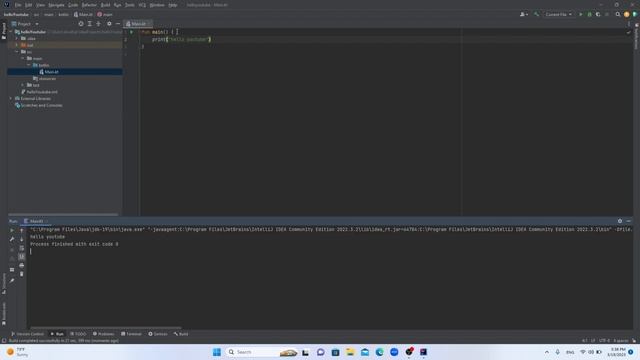This screenshot has height=360, width=640.
Task: Toggle Notifications side panel on right edge
Action: [636, 37]
